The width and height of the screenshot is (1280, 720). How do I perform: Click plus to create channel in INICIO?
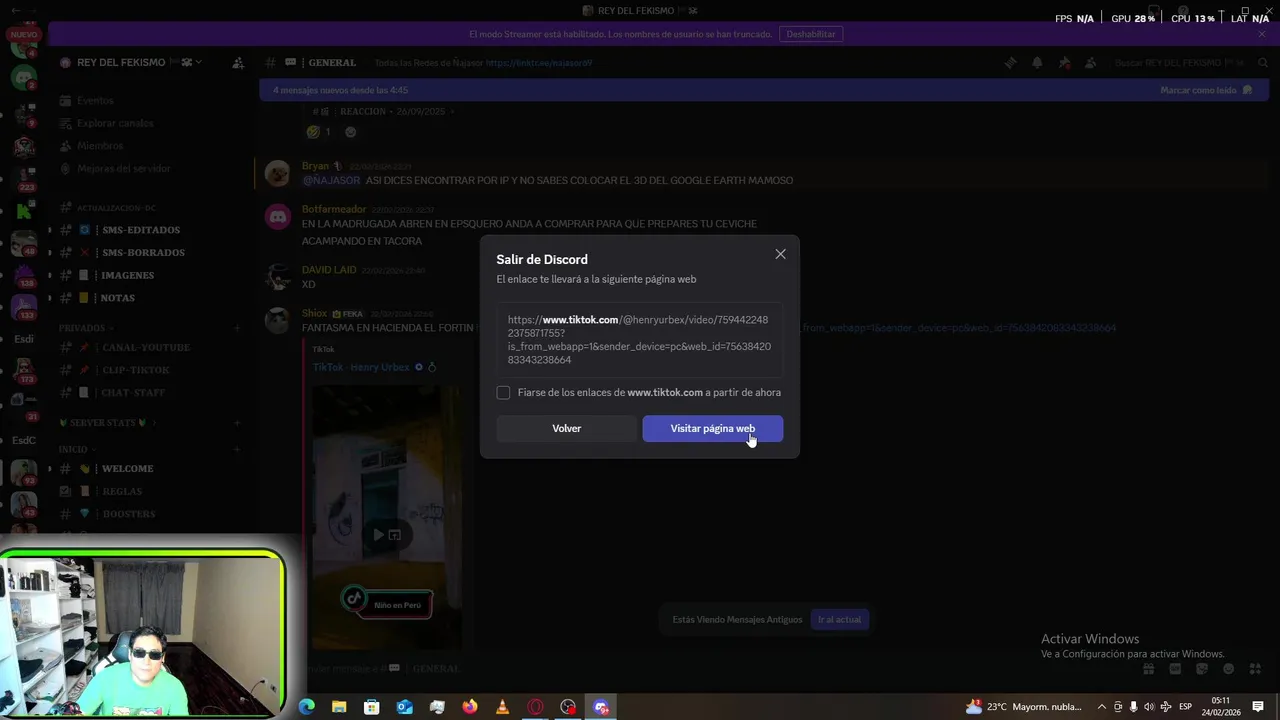click(x=237, y=450)
